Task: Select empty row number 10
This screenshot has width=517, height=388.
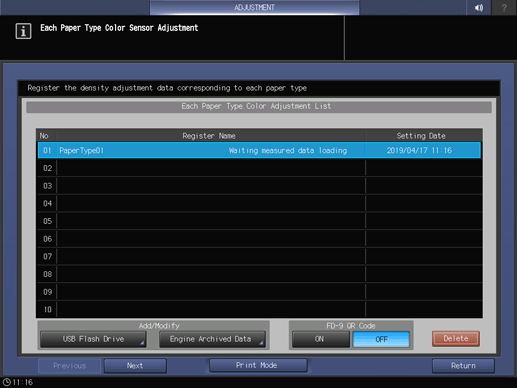Action: [259, 309]
